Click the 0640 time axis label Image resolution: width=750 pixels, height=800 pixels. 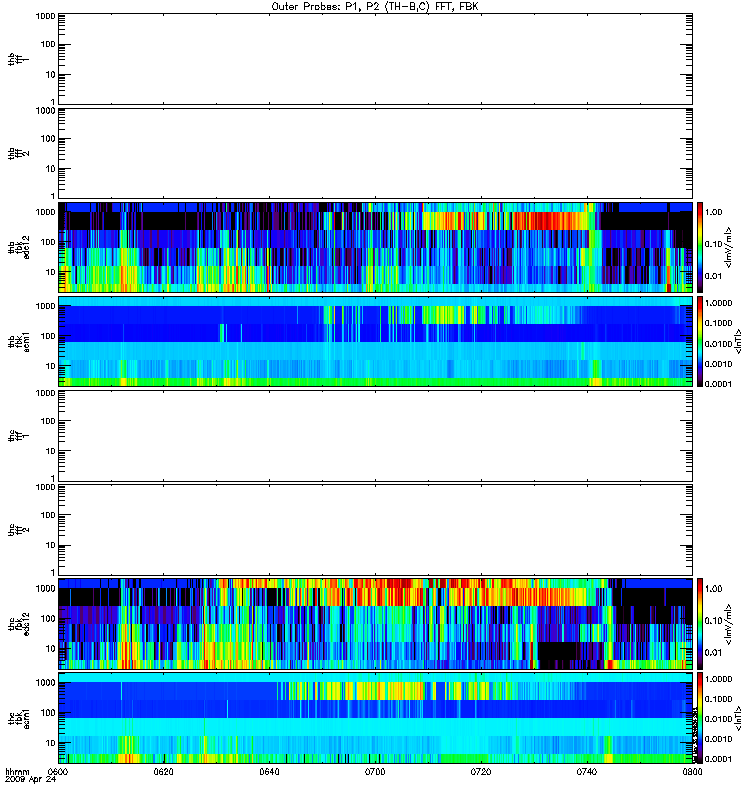pyautogui.click(x=269, y=771)
